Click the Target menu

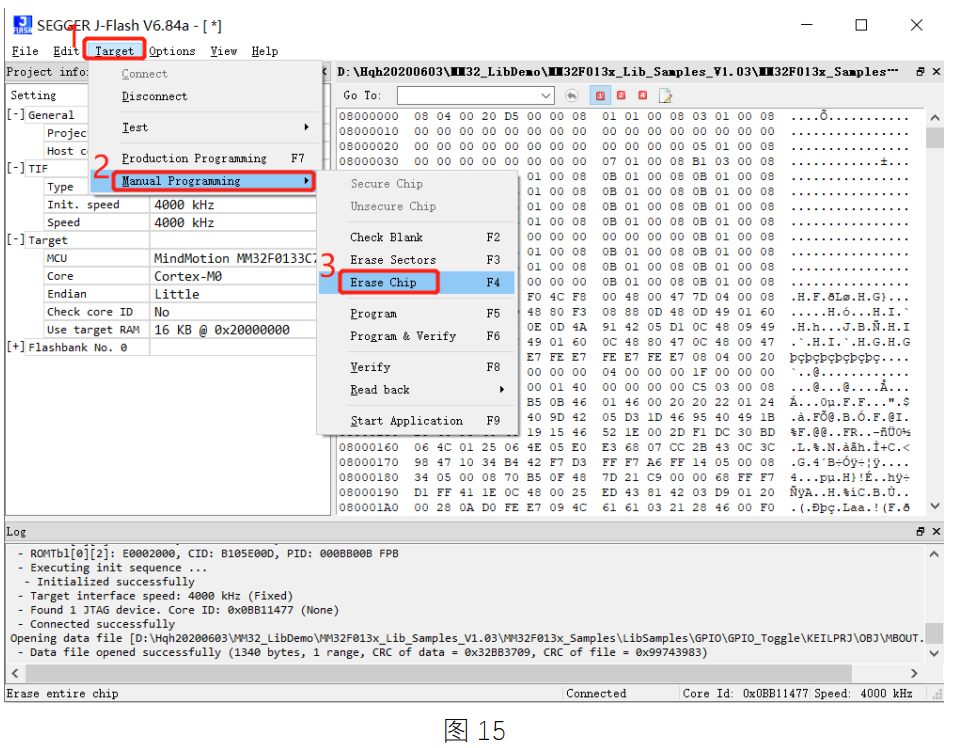click(114, 51)
